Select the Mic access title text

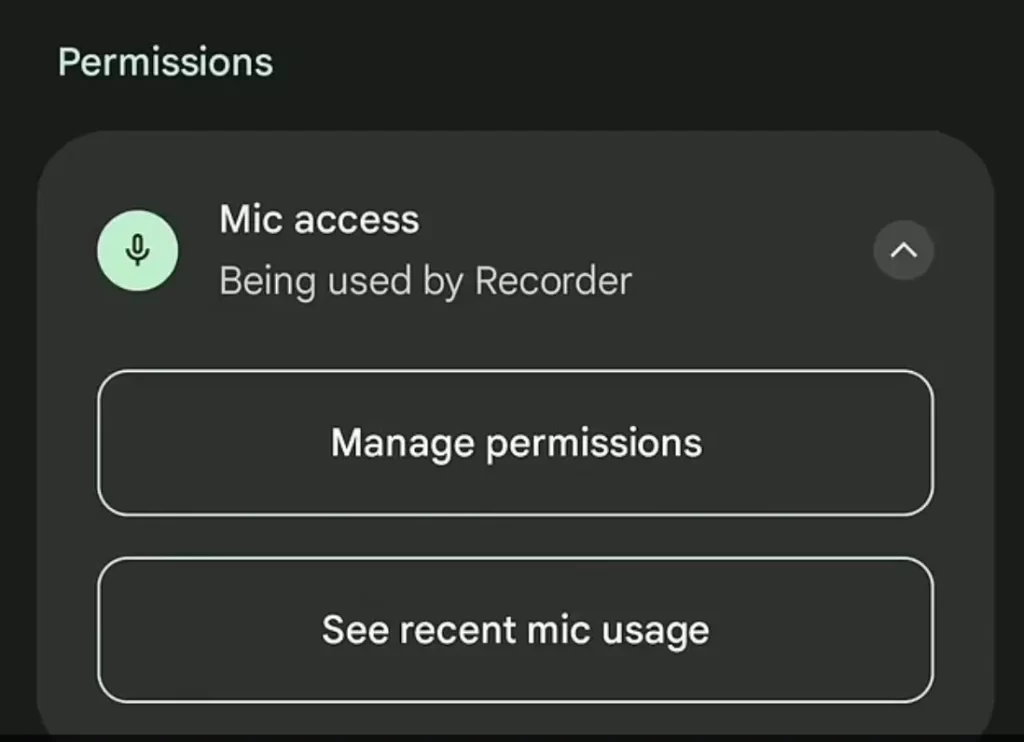point(319,219)
